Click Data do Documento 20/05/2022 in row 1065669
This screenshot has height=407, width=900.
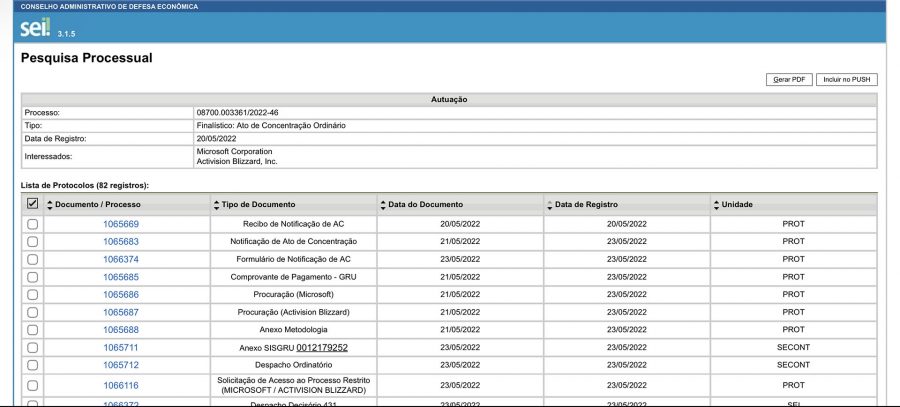pyautogui.click(x=460, y=224)
